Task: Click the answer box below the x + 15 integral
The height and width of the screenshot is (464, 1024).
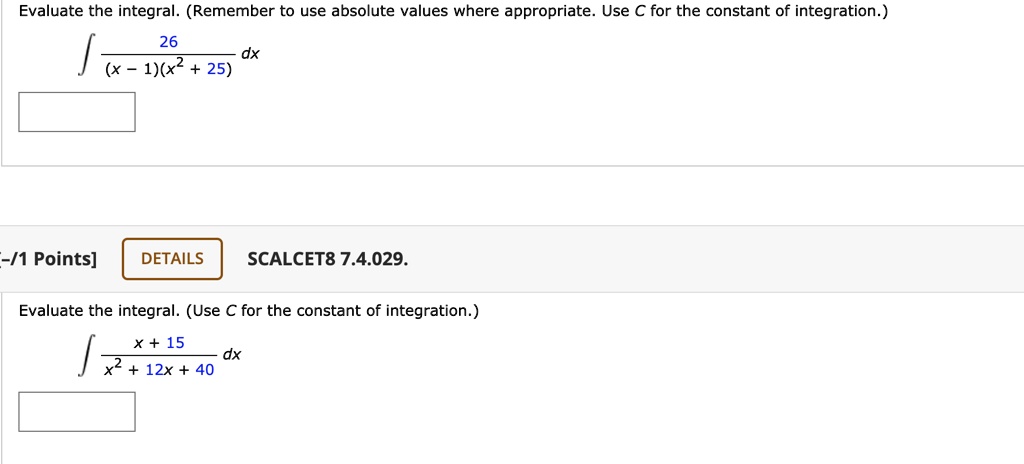Action: (x=77, y=411)
